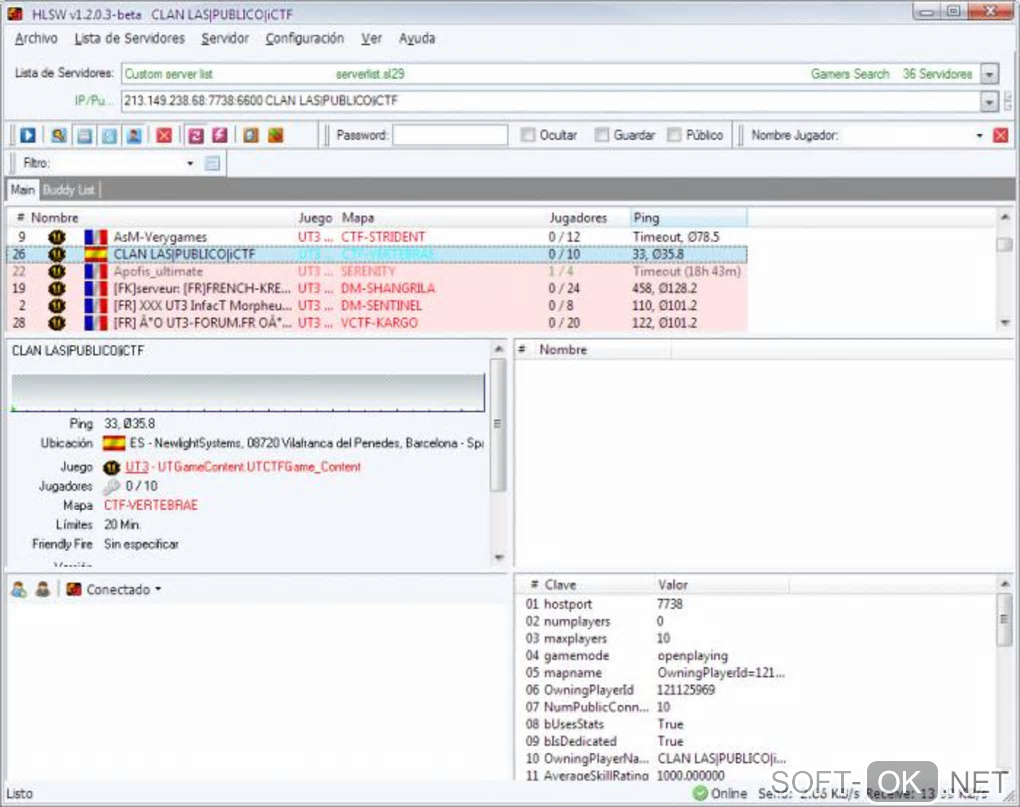This screenshot has width=1020, height=807.
Task: Click the first chat user icon left of Conectado
Action: (x=20, y=589)
